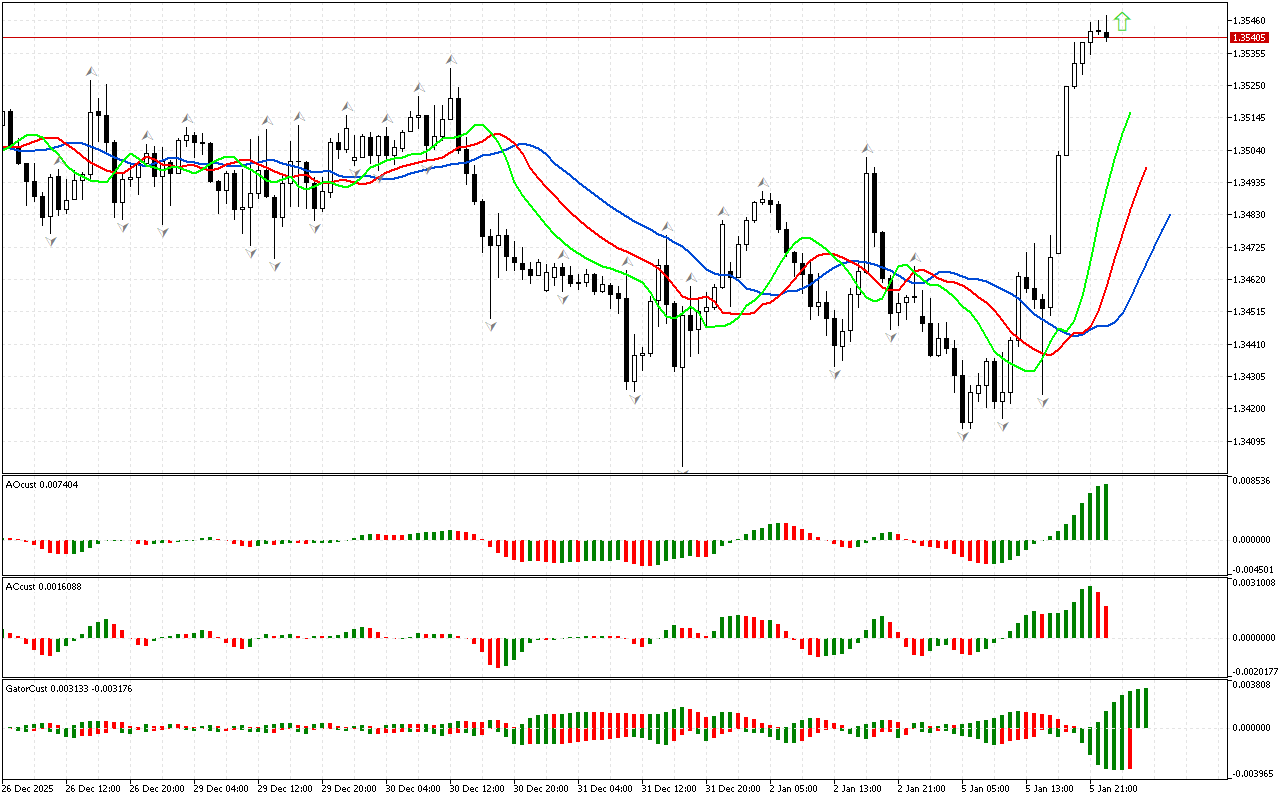The image size is (1280, 800).
Task: Select the last black candle at chart's right edge
Action: pos(1107,35)
